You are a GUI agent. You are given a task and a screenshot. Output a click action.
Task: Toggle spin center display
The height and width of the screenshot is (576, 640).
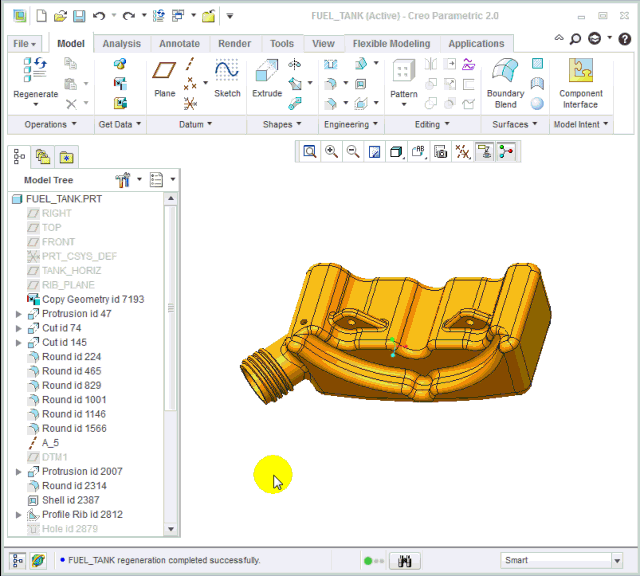(x=507, y=152)
